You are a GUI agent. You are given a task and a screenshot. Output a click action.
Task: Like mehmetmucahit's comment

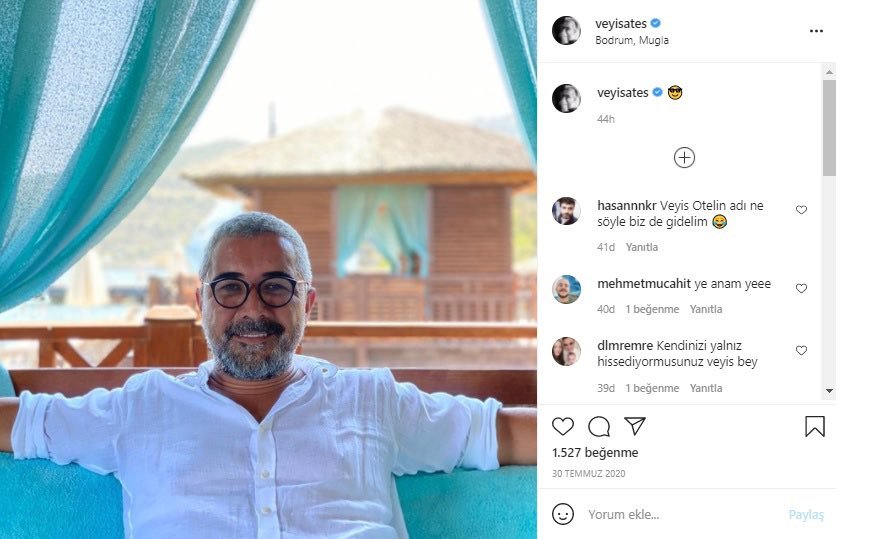(x=801, y=289)
